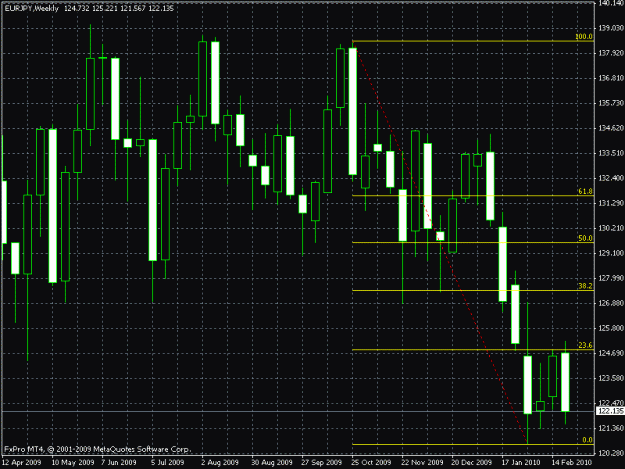Viewport: 625px width, 469px height.
Task: Click the 136.810 price axis label
Action: click(611, 78)
